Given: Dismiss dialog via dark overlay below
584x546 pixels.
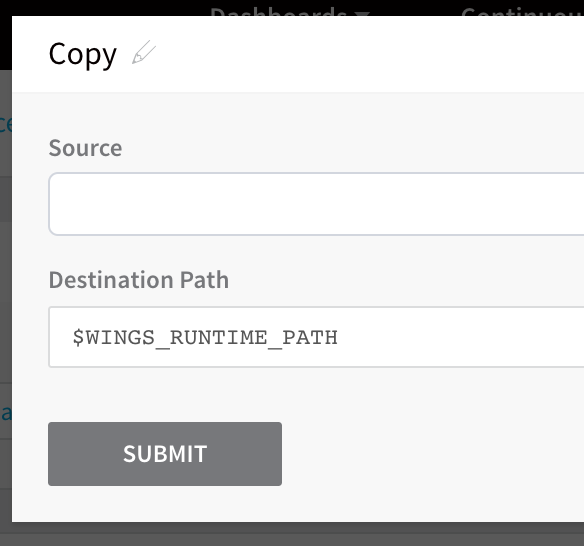Looking at the screenshot, I should (x=292, y=534).
